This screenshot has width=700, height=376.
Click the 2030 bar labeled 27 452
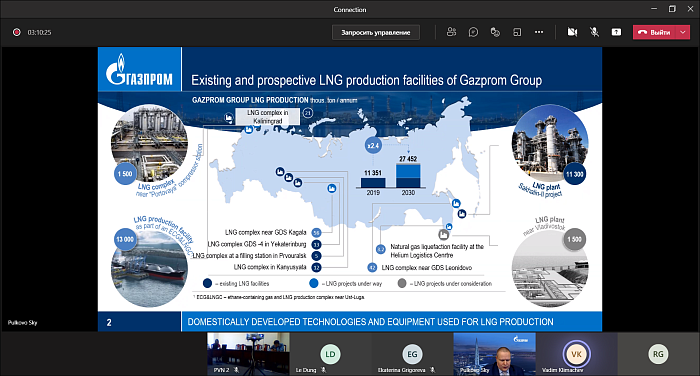(x=408, y=175)
